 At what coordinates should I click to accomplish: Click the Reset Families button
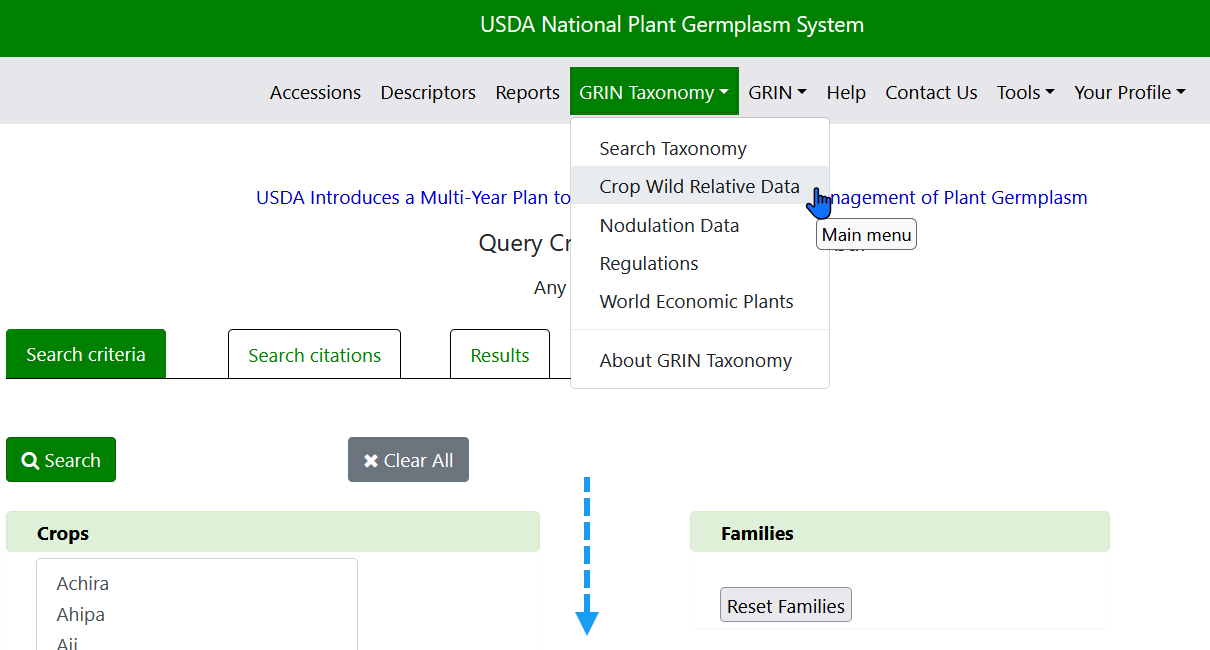(x=786, y=605)
